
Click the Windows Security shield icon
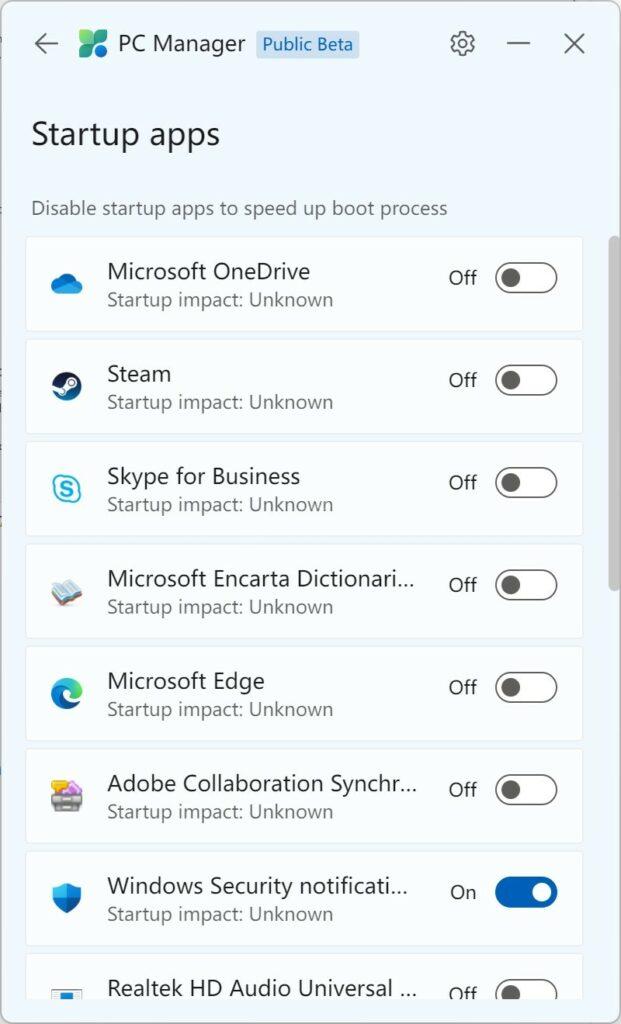67,898
